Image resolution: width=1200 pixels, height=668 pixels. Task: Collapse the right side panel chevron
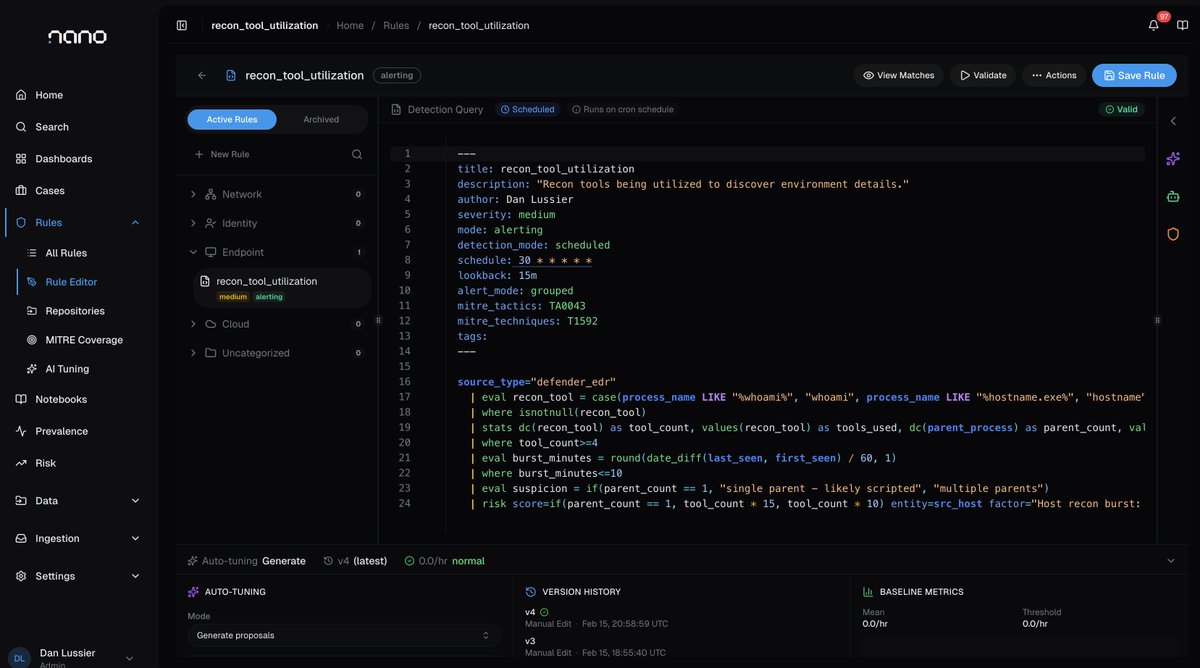pyautogui.click(x=1173, y=120)
